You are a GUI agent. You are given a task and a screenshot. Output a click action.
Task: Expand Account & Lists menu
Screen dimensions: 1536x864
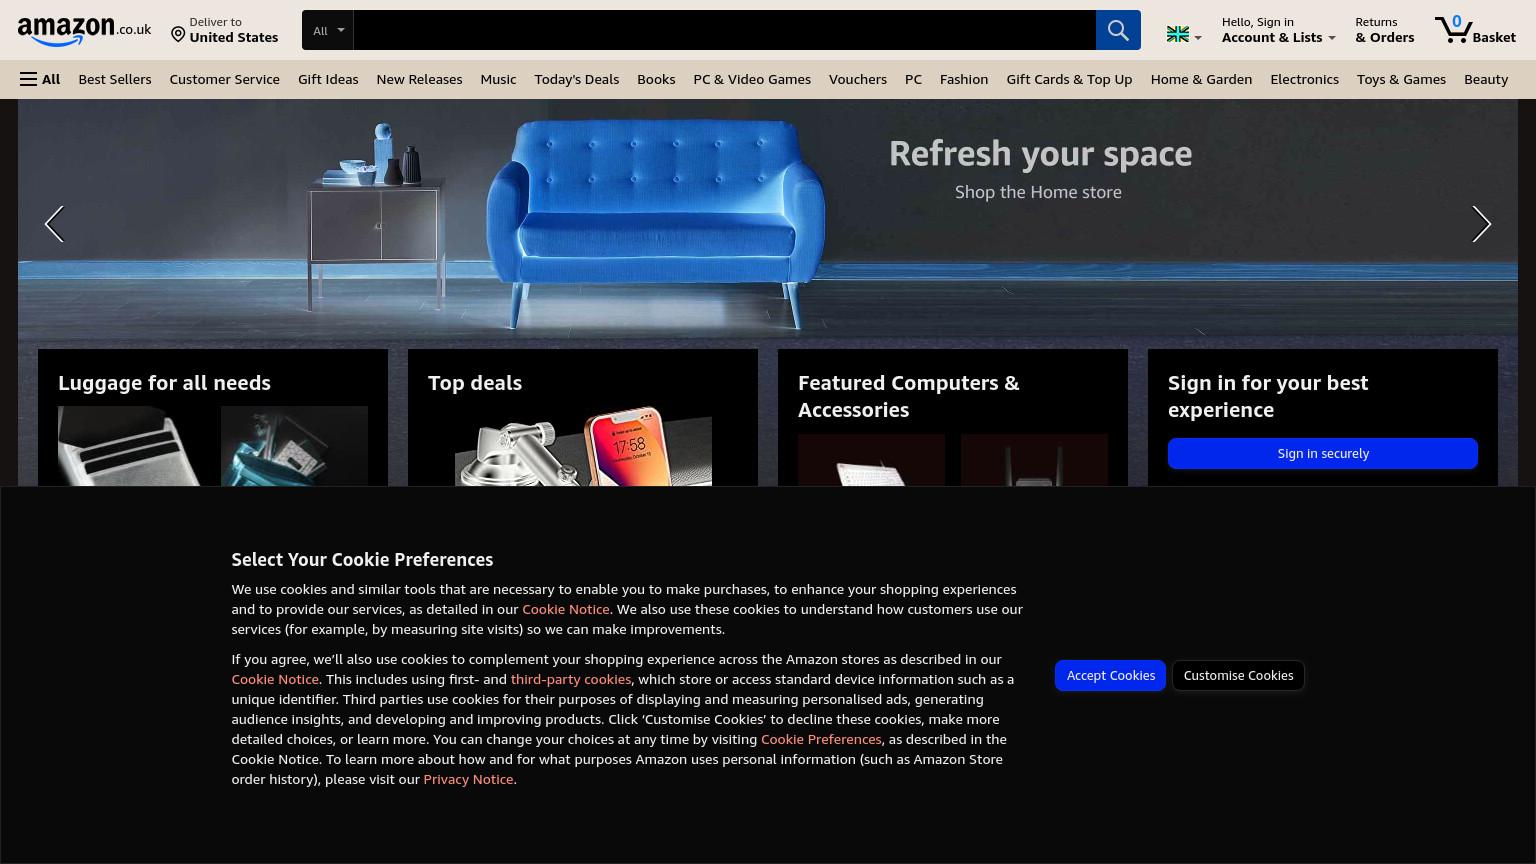(x=1278, y=30)
